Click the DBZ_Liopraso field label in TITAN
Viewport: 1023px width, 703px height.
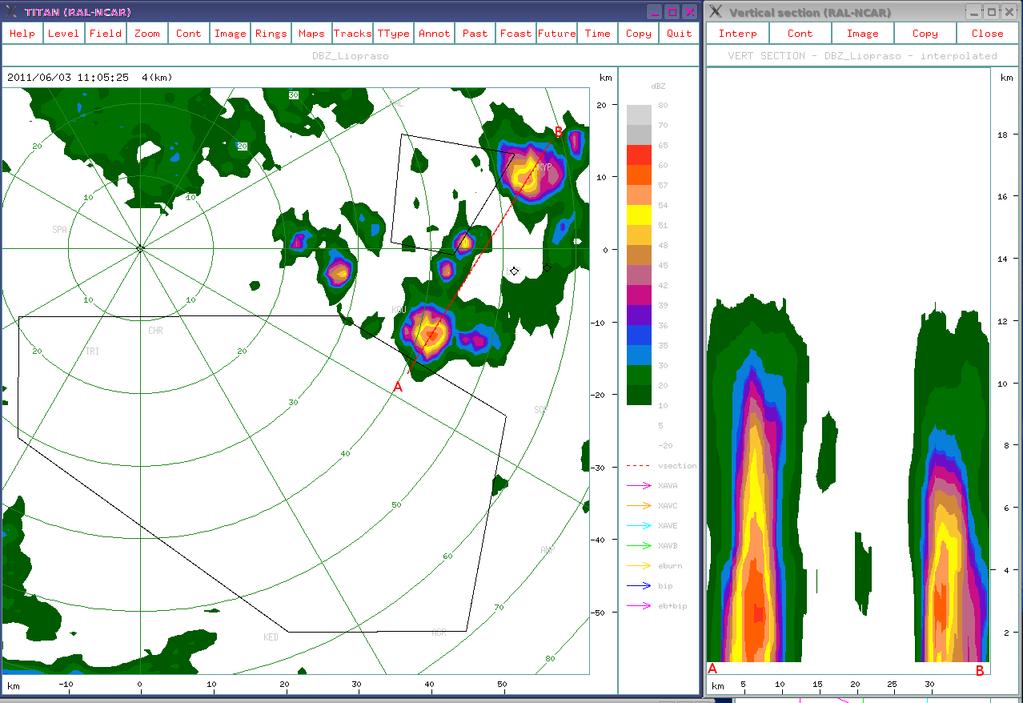350,56
